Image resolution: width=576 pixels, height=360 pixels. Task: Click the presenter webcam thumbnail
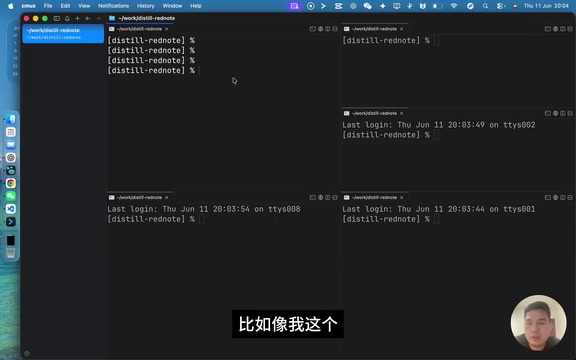click(538, 323)
